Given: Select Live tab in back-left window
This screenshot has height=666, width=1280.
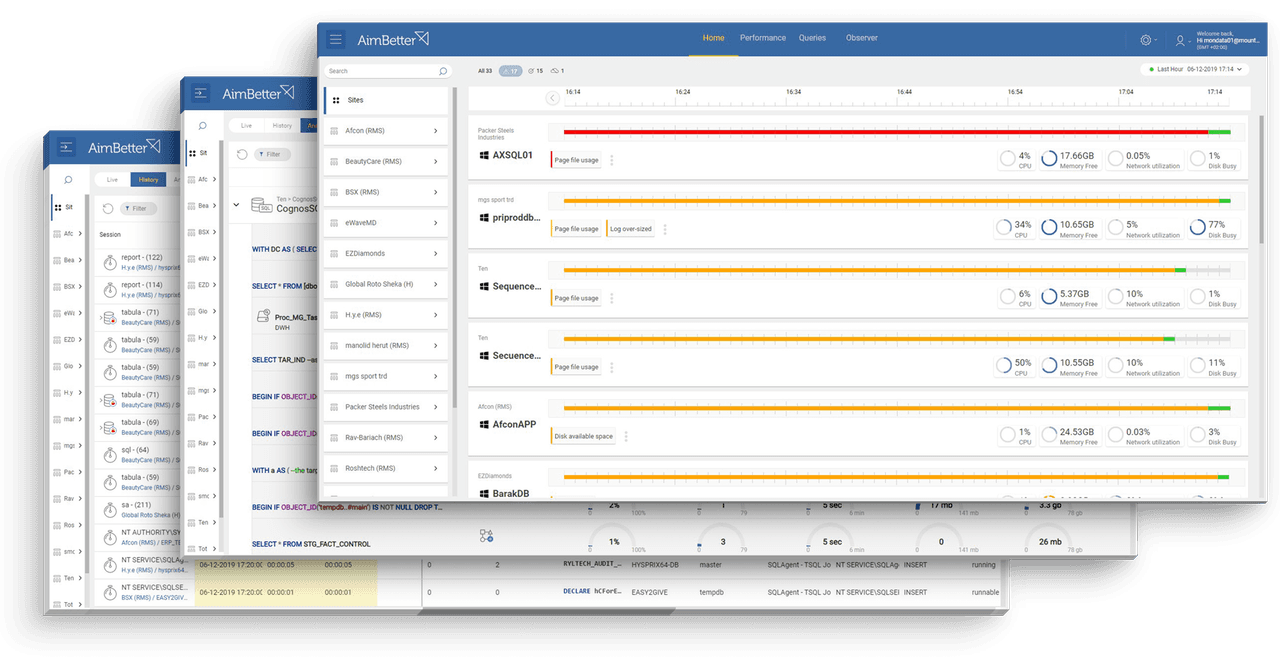Looking at the screenshot, I should [112, 180].
